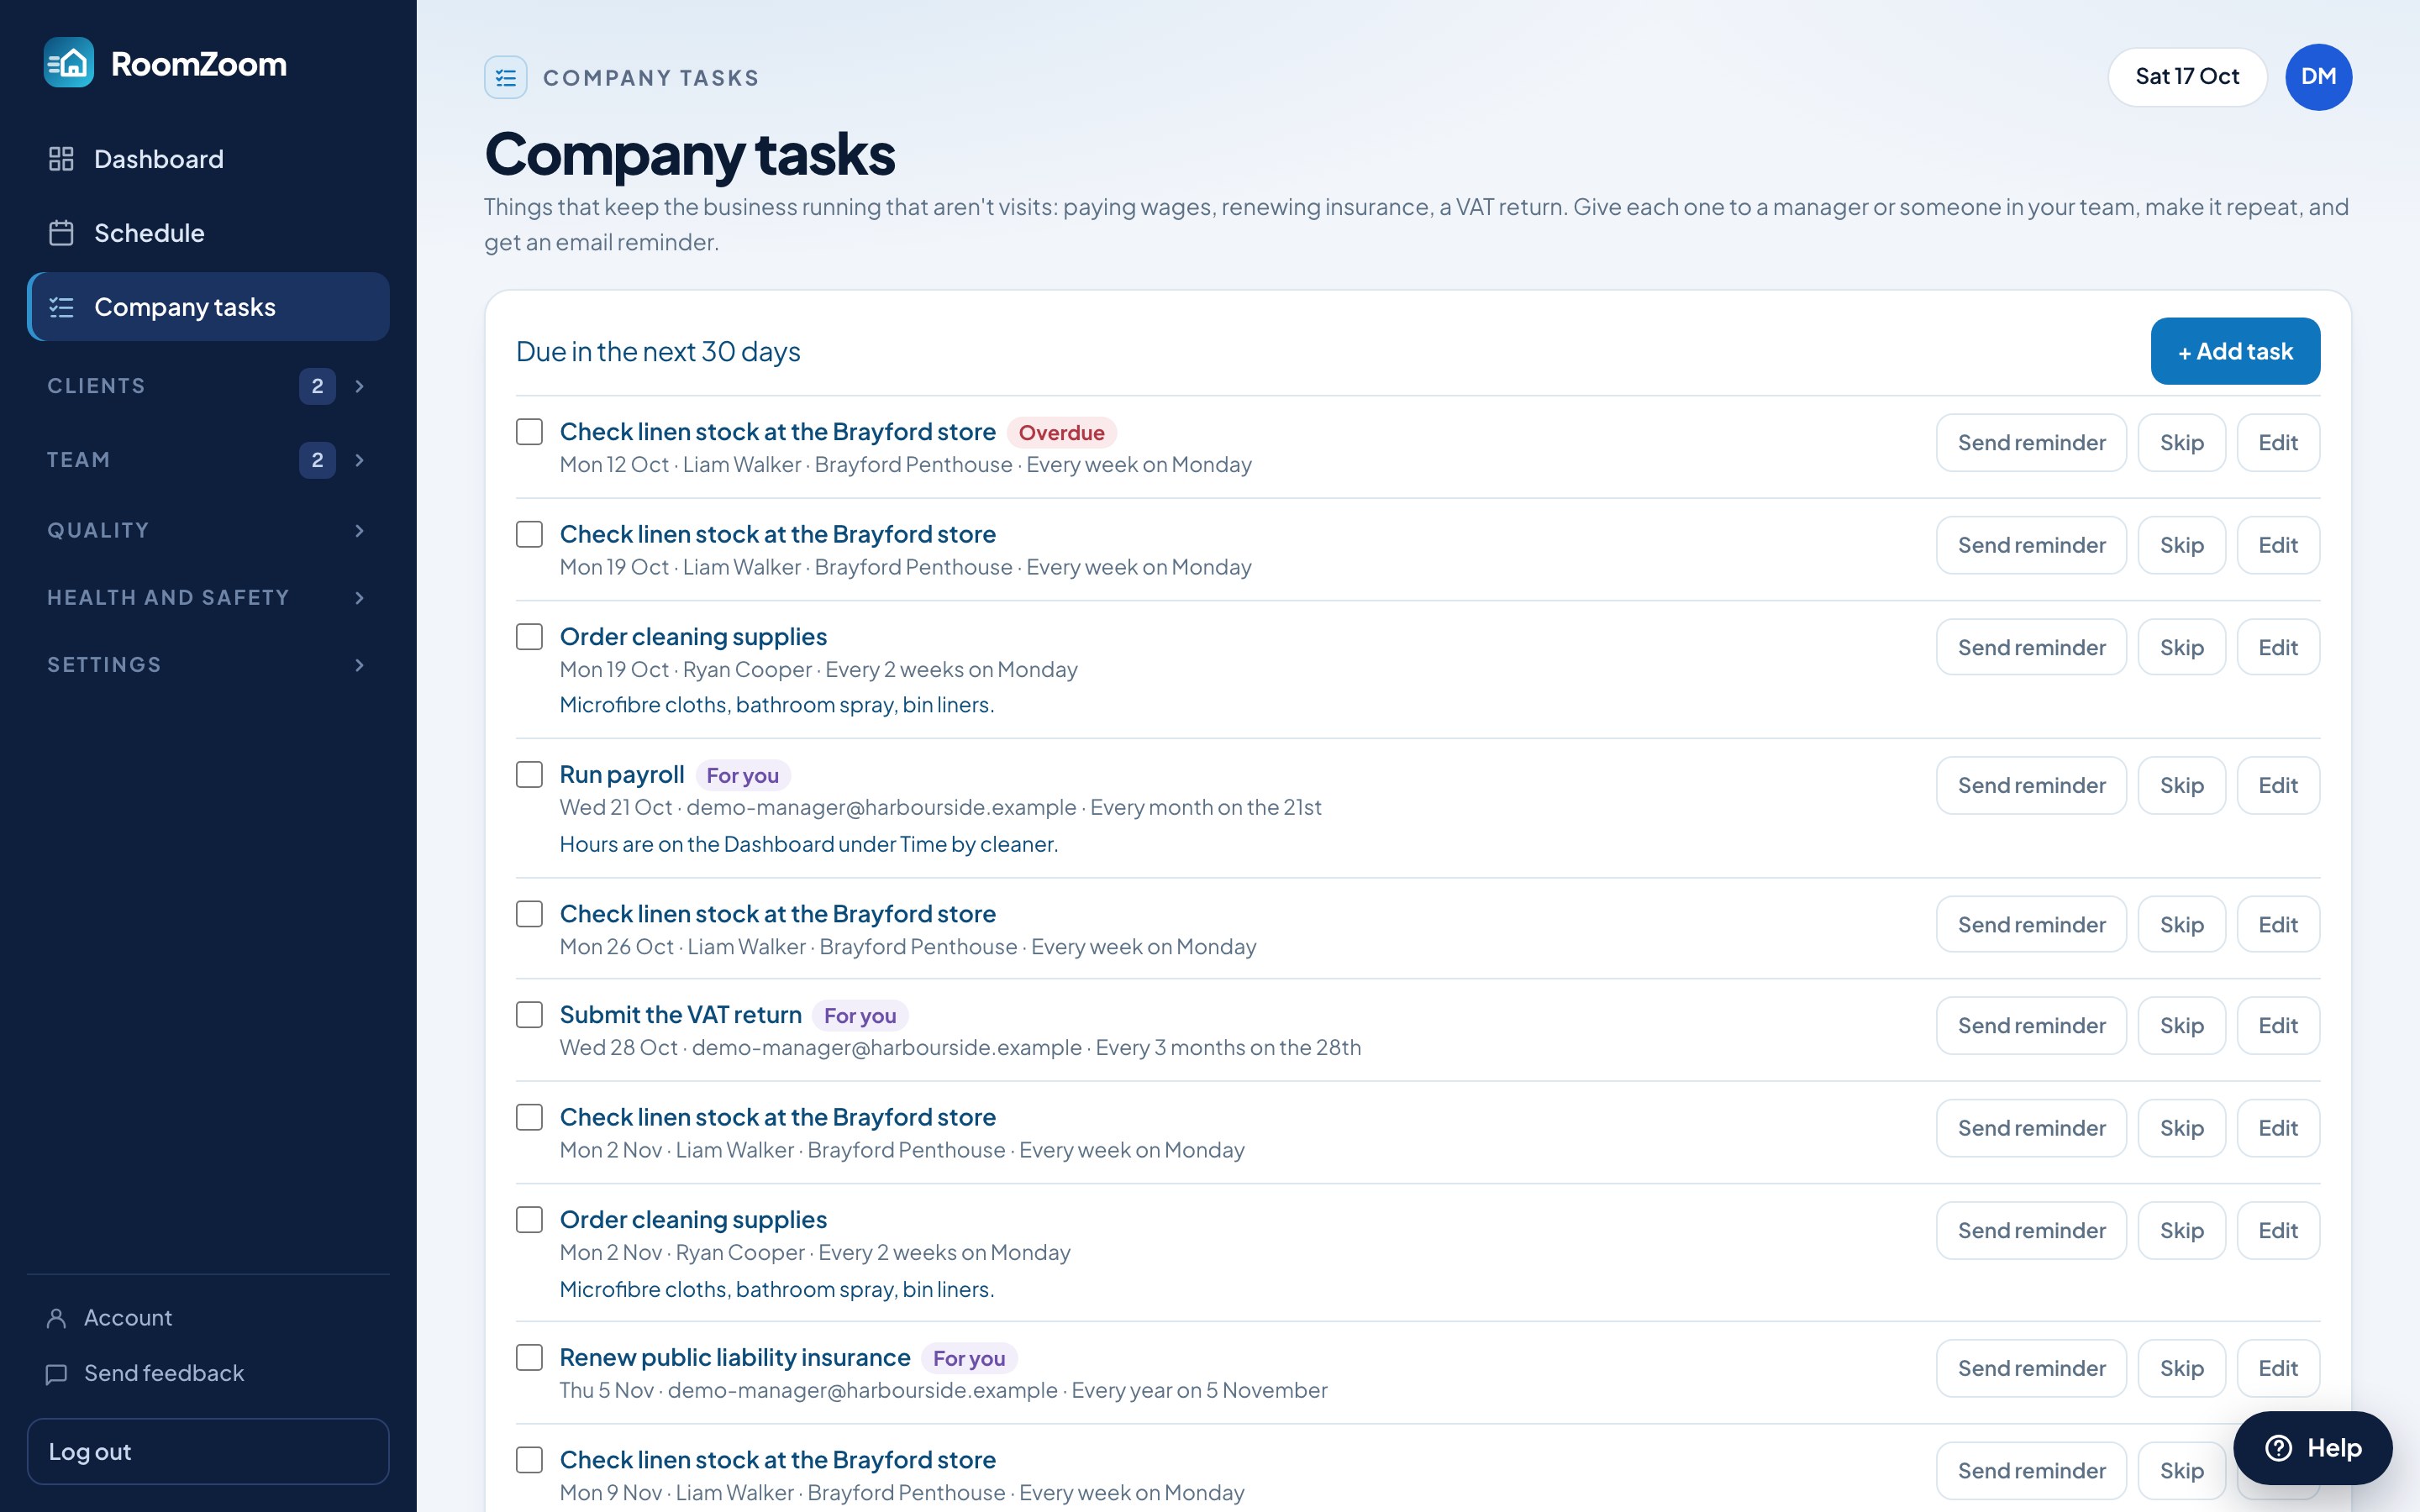The height and width of the screenshot is (1512, 2420).
Task: Skip the Renew public liability insurance task
Action: (2181, 1369)
